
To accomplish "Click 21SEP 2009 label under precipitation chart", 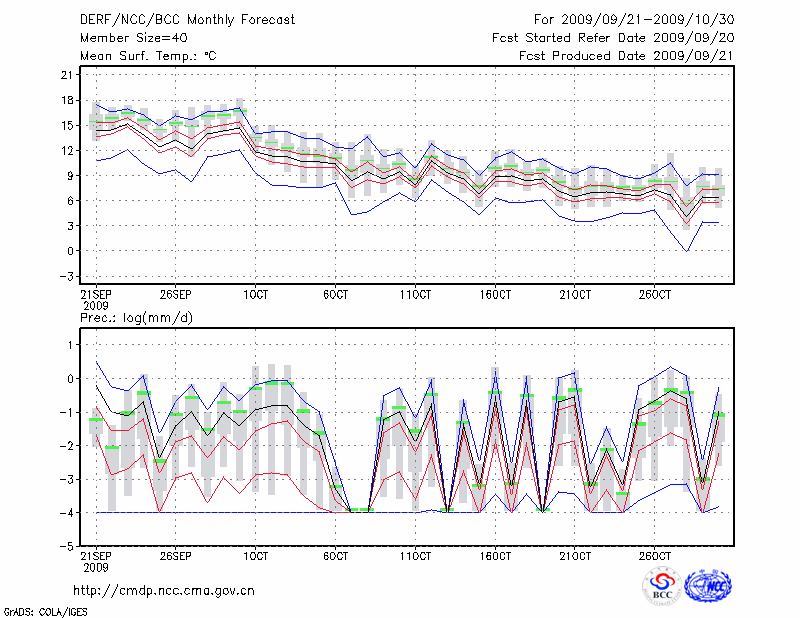I will (95, 560).
